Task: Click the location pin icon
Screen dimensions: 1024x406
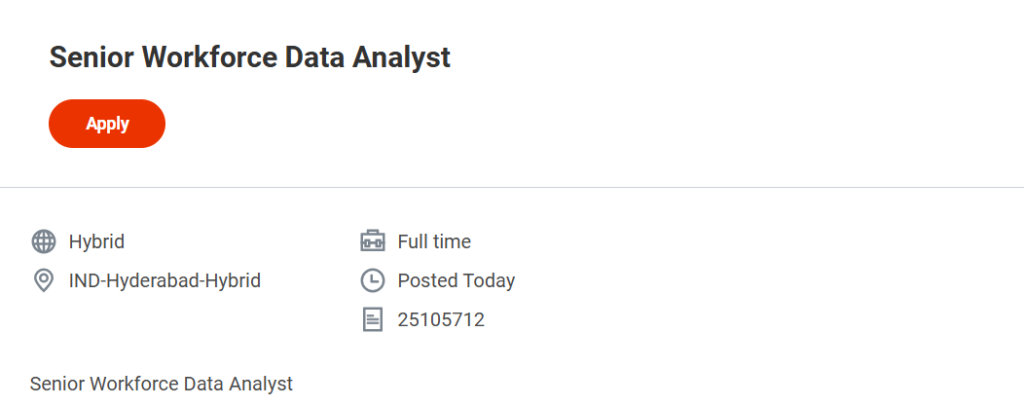Action: coord(44,281)
